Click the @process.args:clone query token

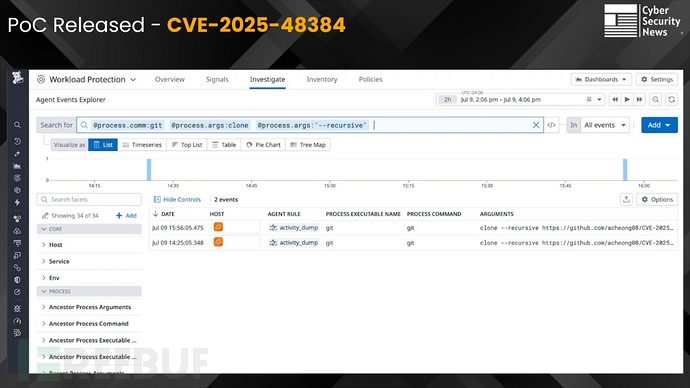(x=209, y=125)
